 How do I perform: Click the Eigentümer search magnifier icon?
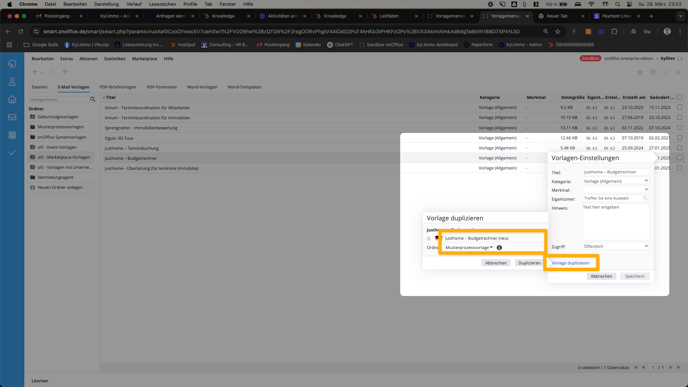pos(645,198)
